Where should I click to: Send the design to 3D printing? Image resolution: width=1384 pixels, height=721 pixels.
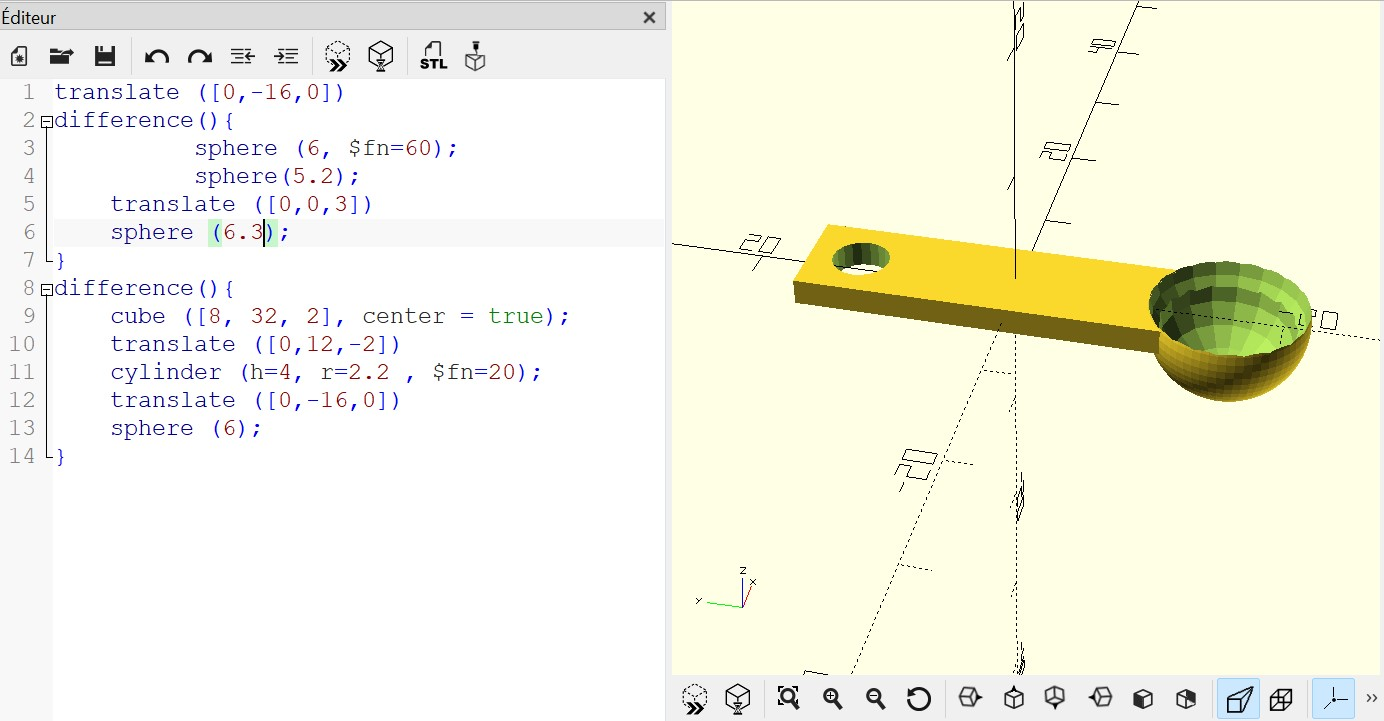(475, 56)
